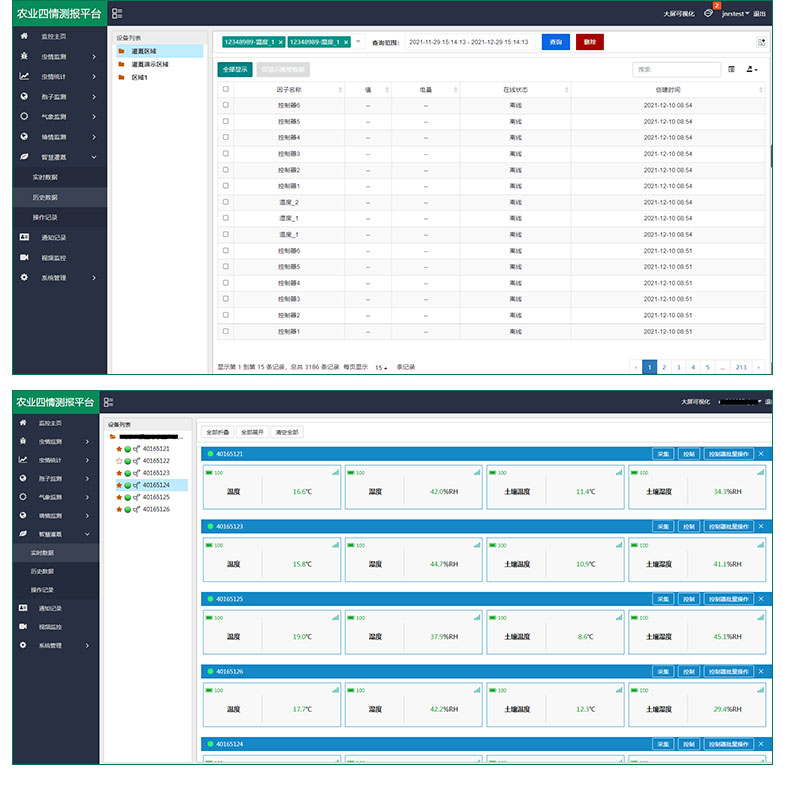Viewport: 790px width, 792px height.
Task: Click leaf icon for 智慧灌溉 in bottom sidebar
Action: click(x=23, y=533)
